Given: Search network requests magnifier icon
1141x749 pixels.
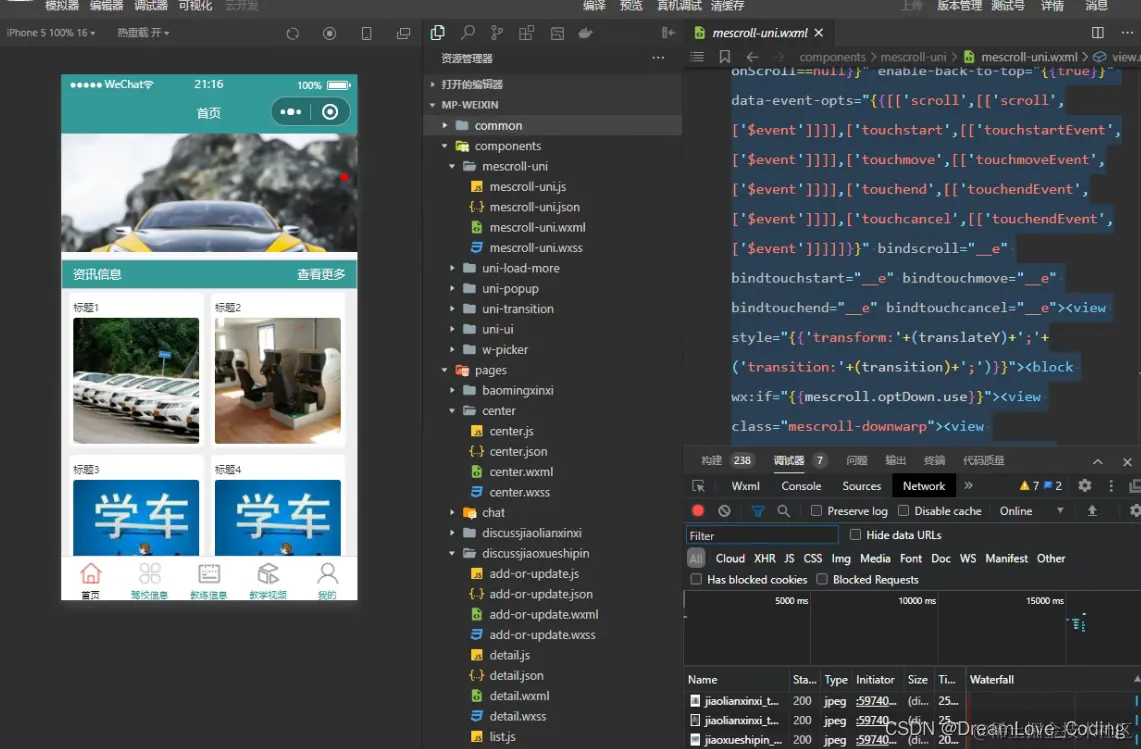Looking at the screenshot, I should (784, 511).
